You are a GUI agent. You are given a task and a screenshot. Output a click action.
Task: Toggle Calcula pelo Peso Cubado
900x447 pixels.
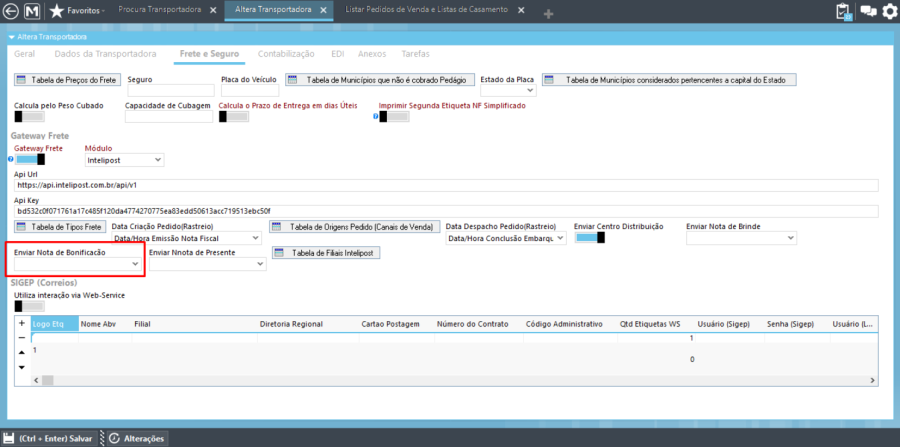29,116
